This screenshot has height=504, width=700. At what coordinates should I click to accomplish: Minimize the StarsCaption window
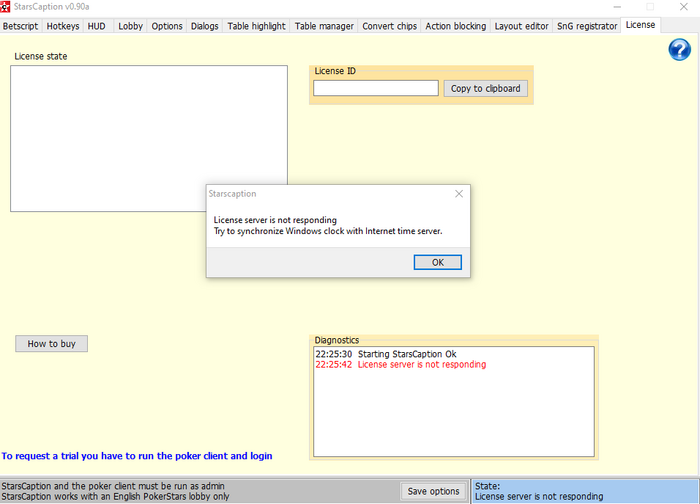(x=617, y=7)
